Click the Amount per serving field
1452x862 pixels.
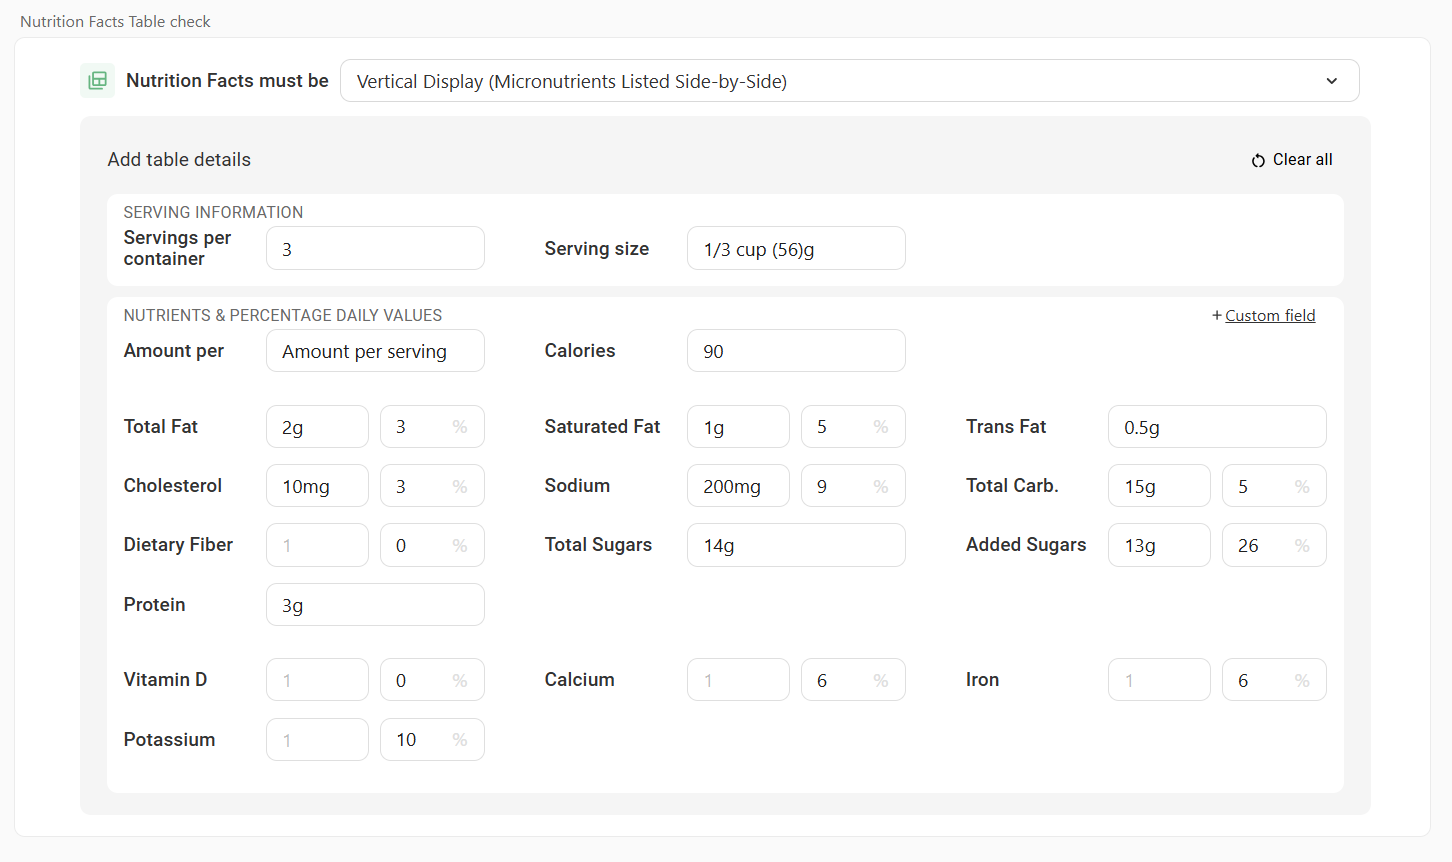(x=375, y=351)
